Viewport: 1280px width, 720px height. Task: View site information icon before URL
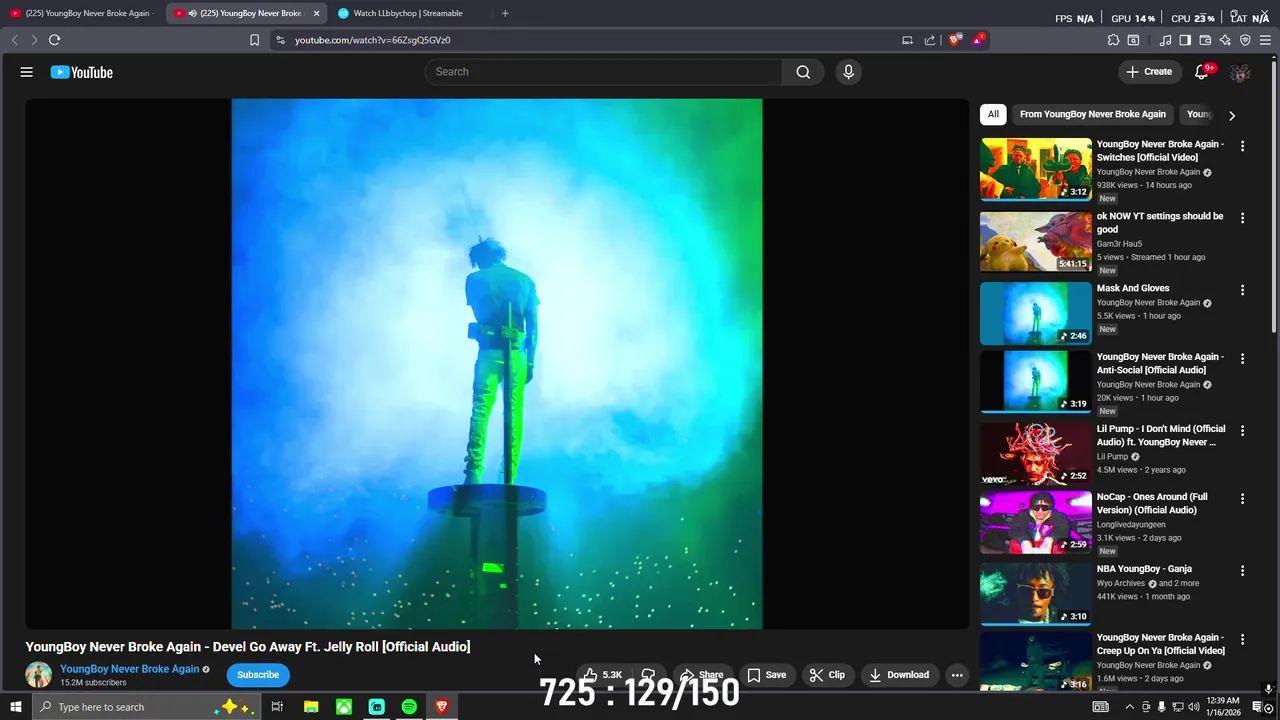280,40
